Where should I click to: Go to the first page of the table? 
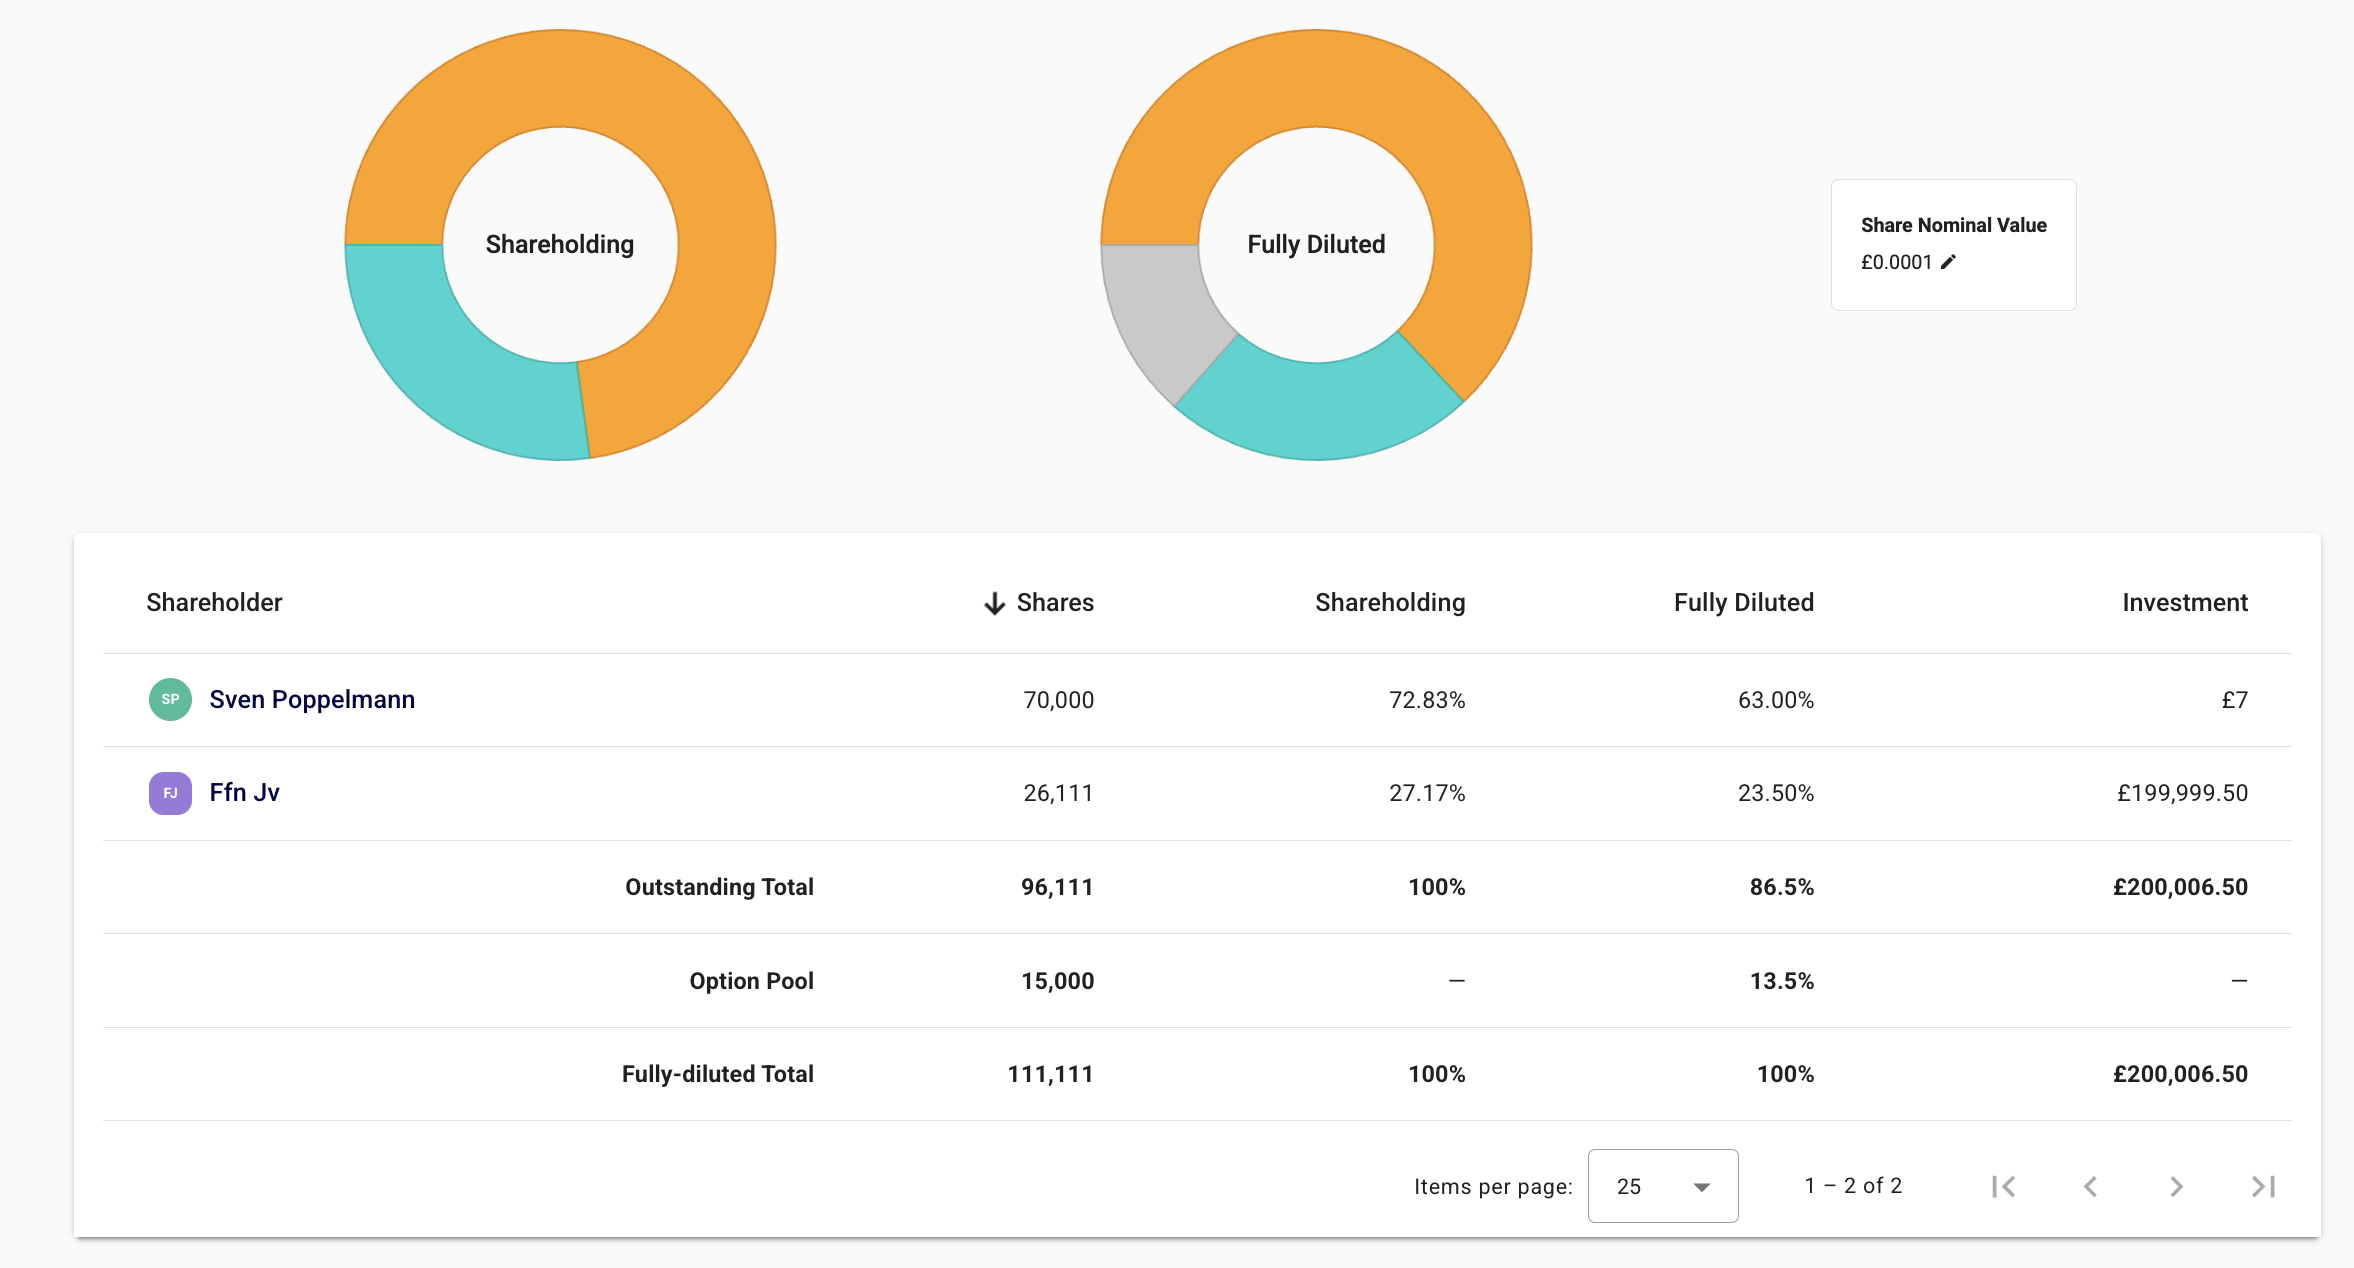pos(2003,1186)
